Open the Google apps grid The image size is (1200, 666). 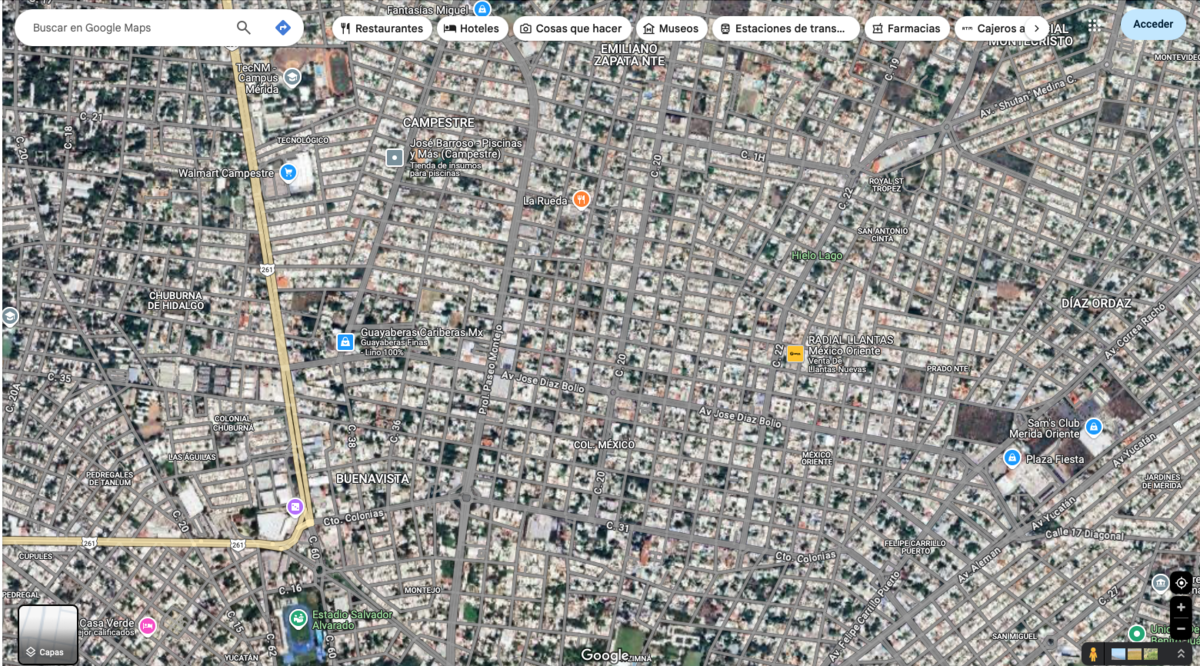pyautogui.click(x=1095, y=25)
